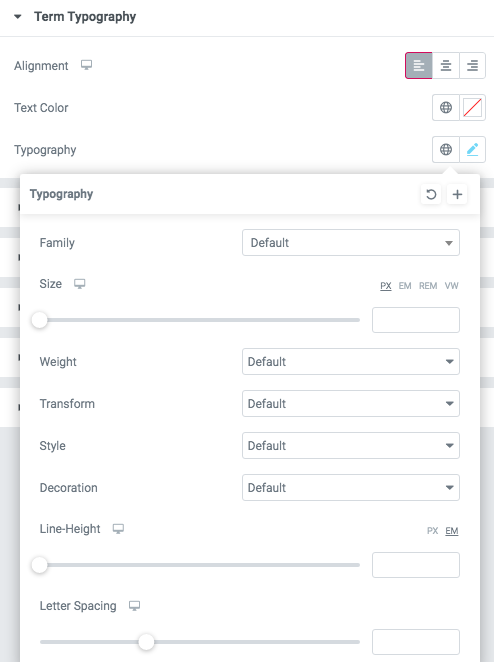494x662 pixels.
Task: Select center text alignment
Action: pyautogui.click(x=446, y=65)
